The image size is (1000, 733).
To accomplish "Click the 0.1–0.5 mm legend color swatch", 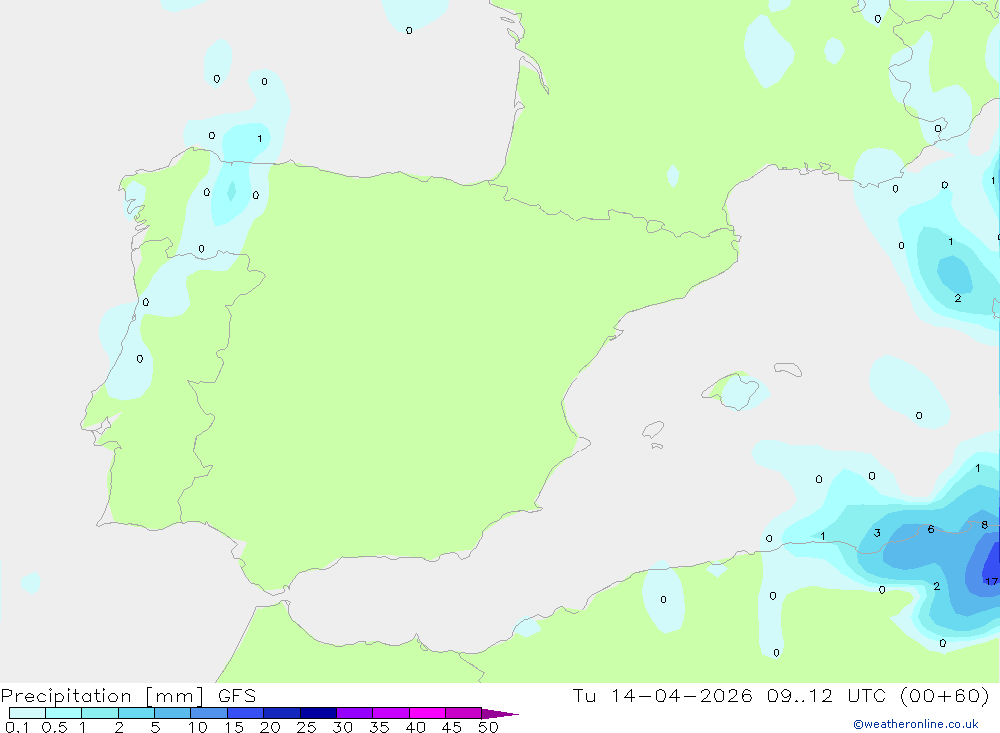I will point(27,713).
